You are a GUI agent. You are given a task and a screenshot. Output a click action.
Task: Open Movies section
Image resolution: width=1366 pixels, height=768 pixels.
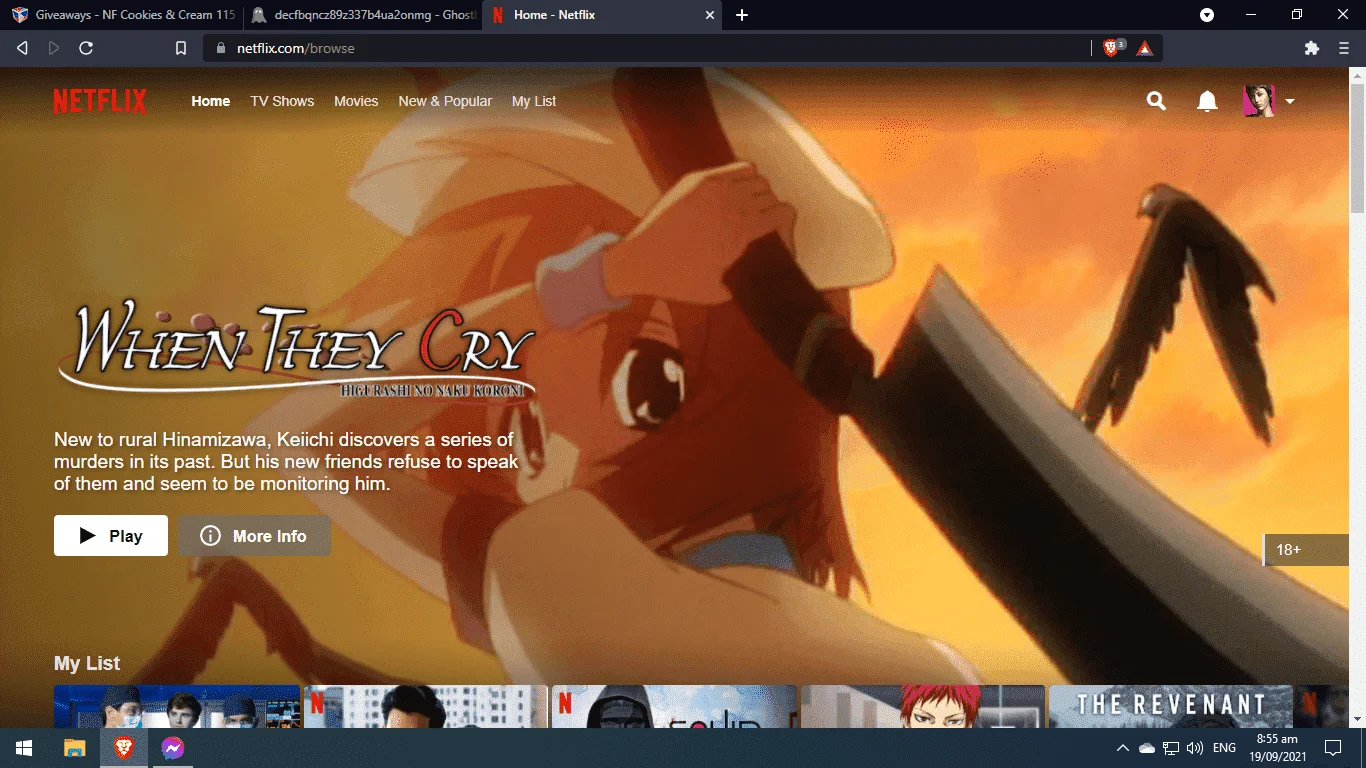[356, 101]
